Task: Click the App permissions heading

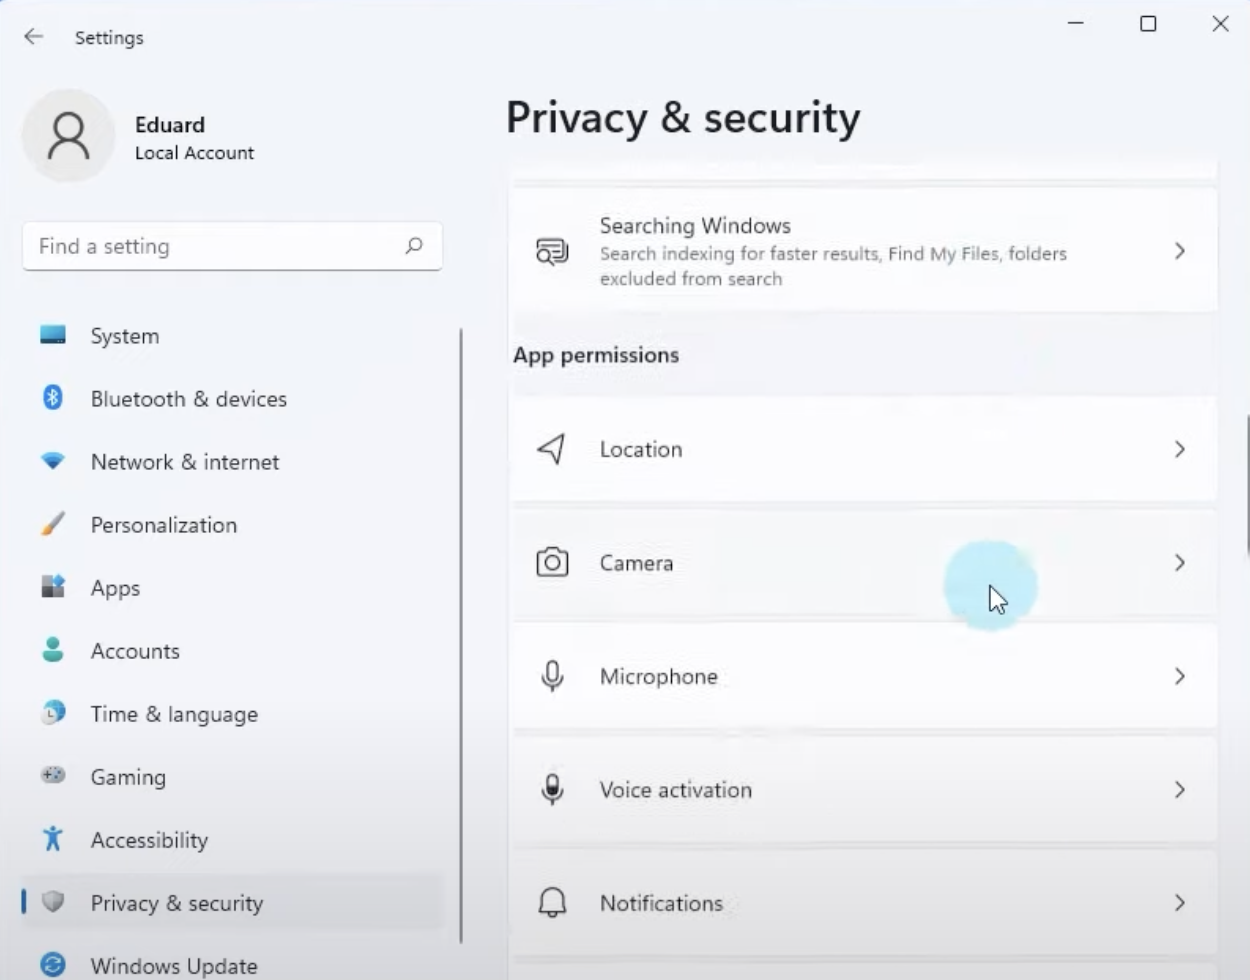Action: 596,355
